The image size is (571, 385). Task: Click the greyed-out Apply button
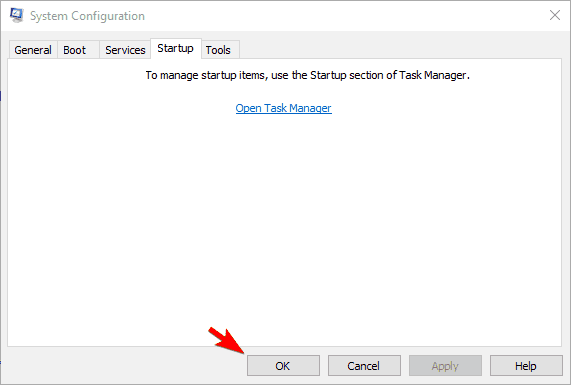(x=445, y=366)
